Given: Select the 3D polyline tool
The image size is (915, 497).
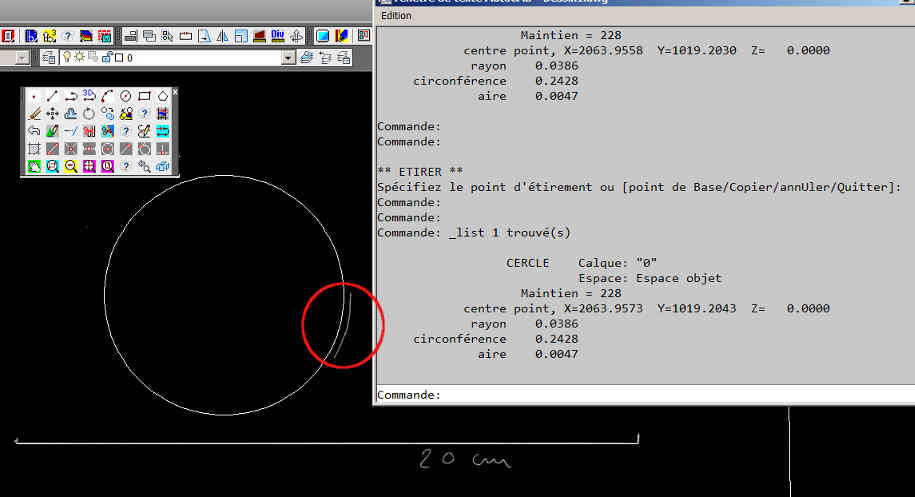Looking at the screenshot, I should tap(89, 96).
